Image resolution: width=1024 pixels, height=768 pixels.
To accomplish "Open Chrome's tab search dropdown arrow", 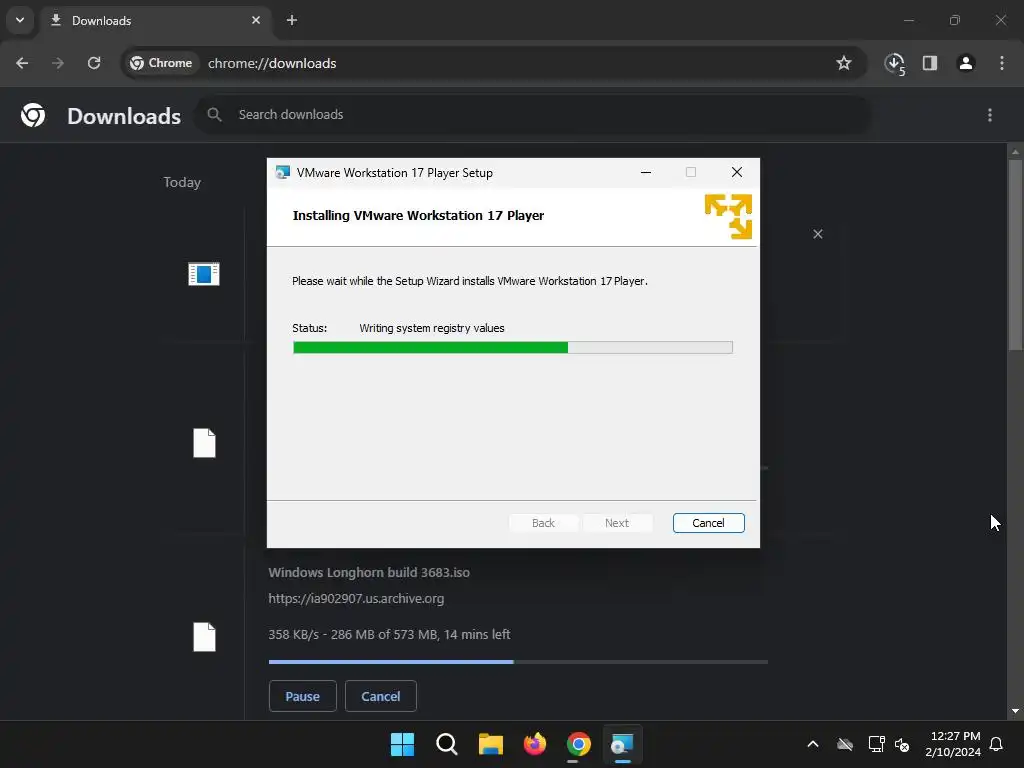I will (x=20, y=20).
